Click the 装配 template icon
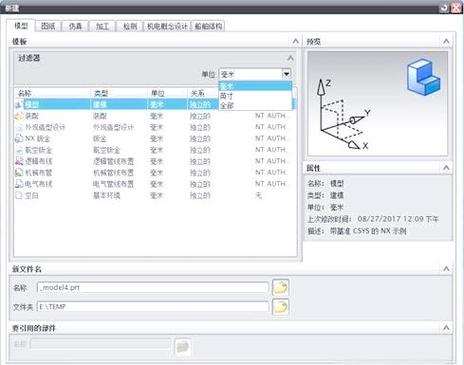The width and height of the screenshot is (464, 365). pyautogui.click(x=19, y=116)
